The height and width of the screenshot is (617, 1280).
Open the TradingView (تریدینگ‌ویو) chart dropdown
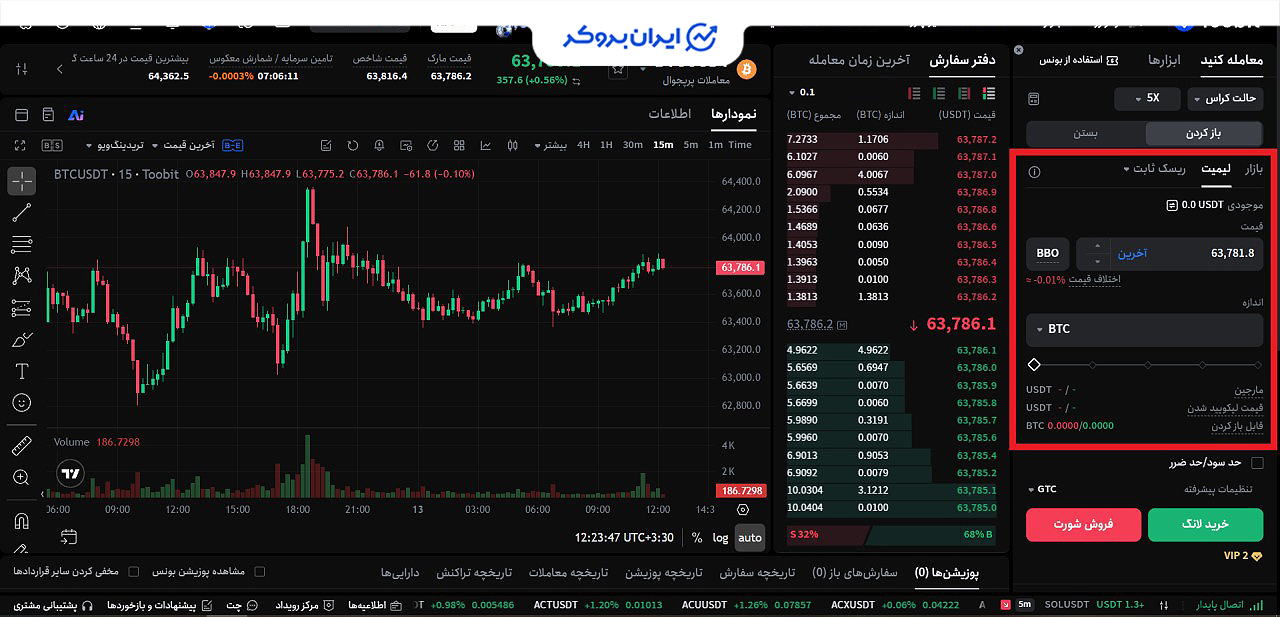point(115,145)
